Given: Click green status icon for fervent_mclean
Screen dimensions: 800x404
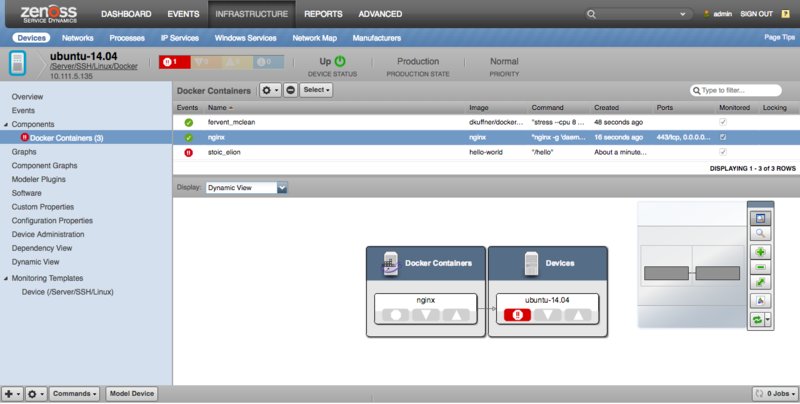Looking at the screenshot, I should pyautogui.click(x=189, y=122).
